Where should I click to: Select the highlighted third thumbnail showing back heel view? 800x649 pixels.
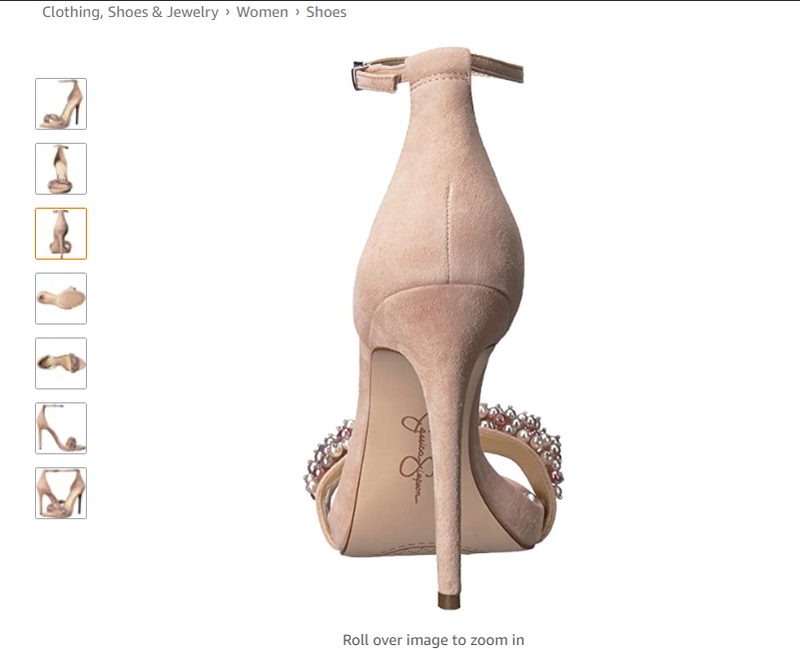coord(61,234)
